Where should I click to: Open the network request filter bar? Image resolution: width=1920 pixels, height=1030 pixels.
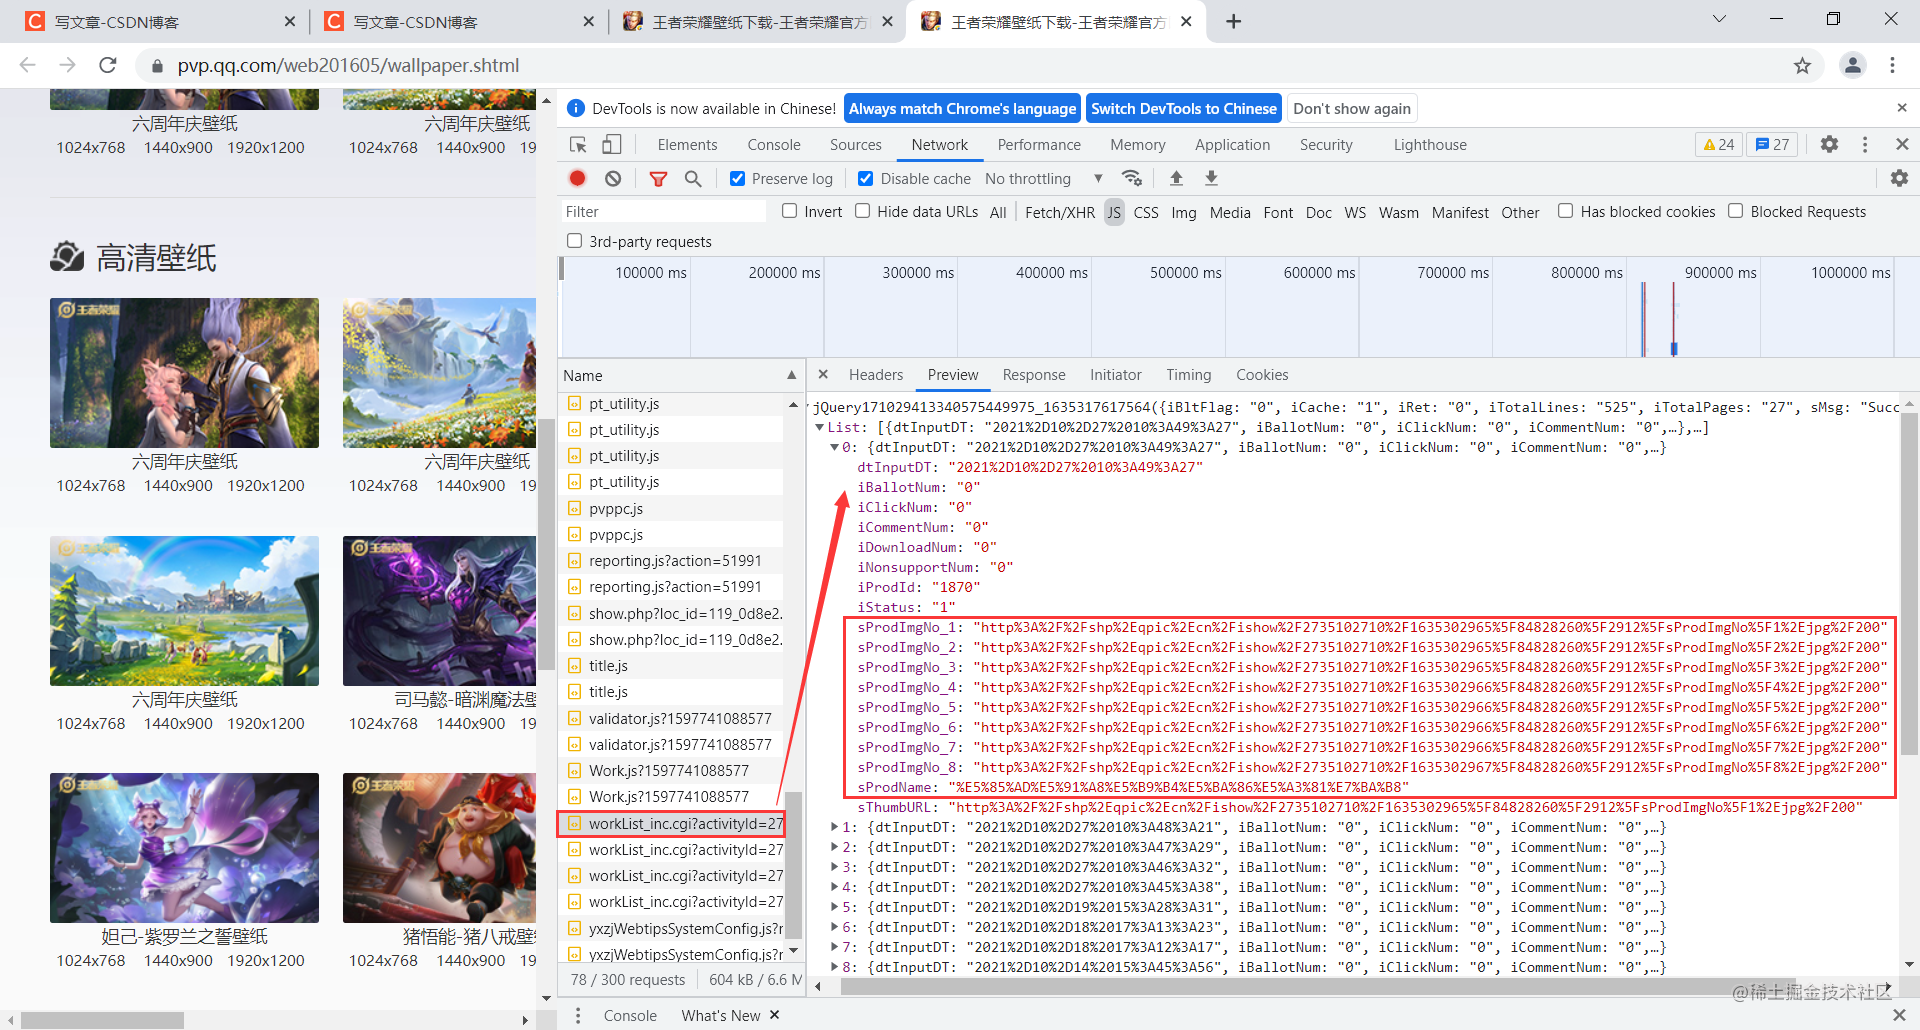pyautogui.click(x=659, y=178)
